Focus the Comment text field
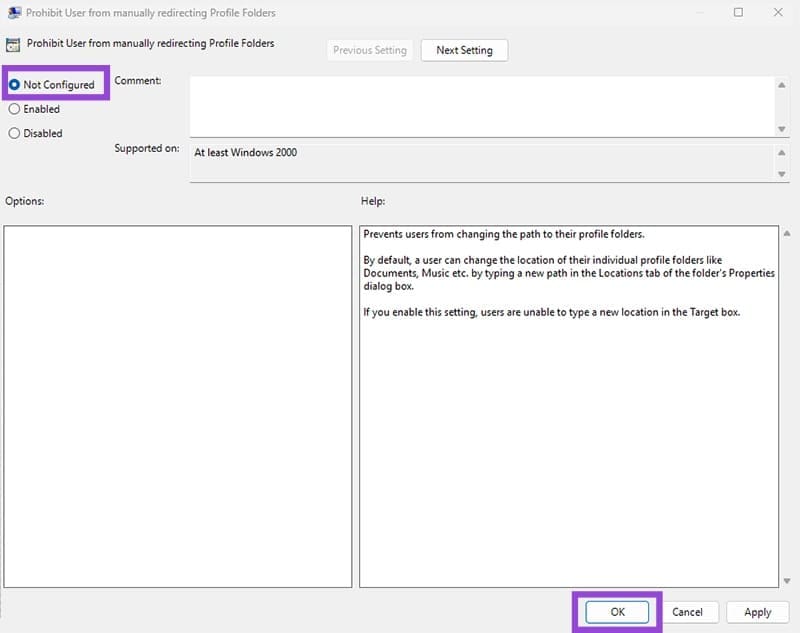The image size is (800, 633). pyautogui.click(x=480, y=106)
